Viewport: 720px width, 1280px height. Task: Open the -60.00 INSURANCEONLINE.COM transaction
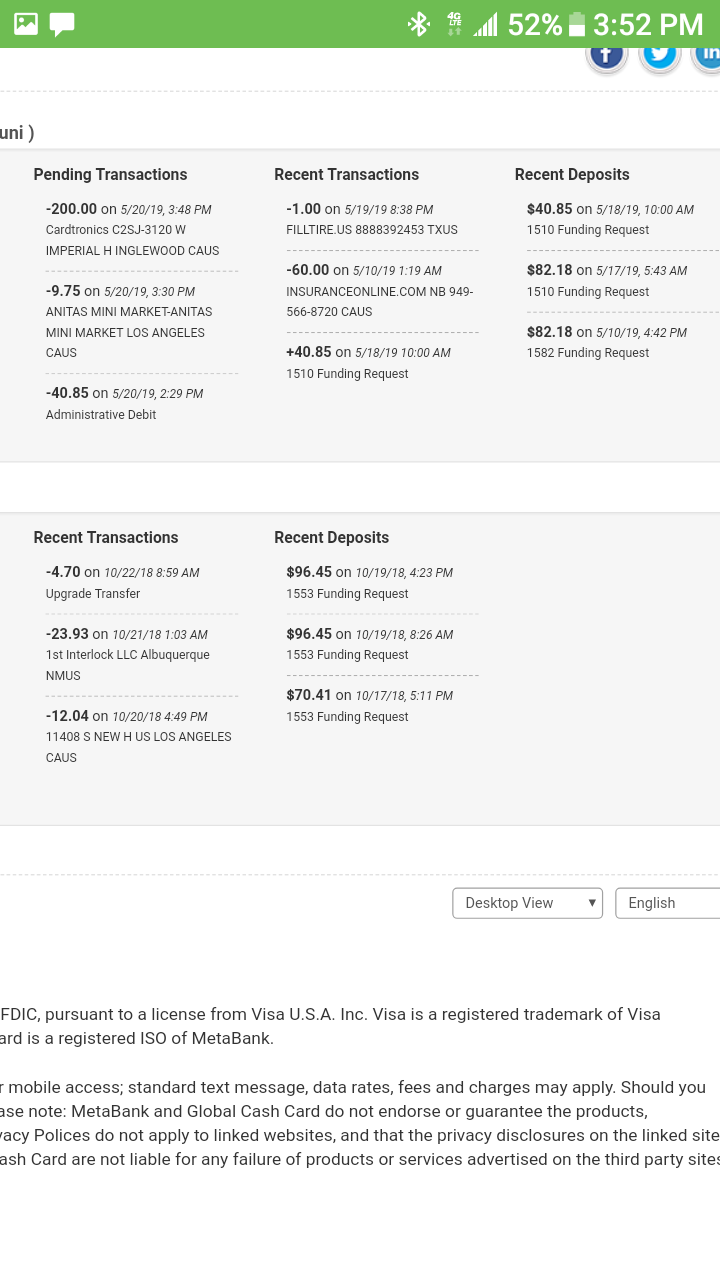[x=380, y=291]
